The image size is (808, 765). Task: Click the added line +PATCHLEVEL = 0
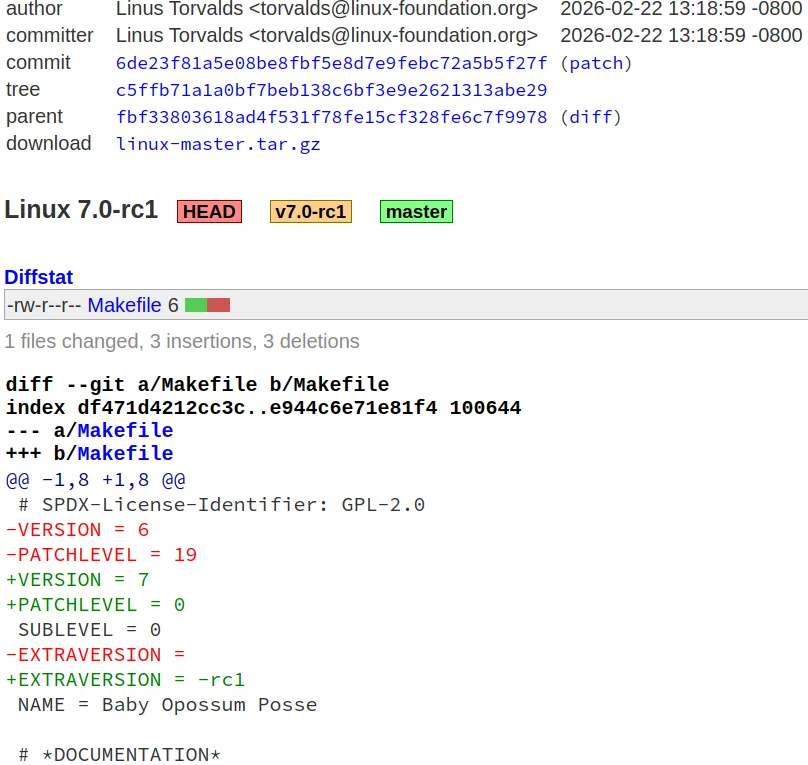pyautogui.click(x=95, y=605)
